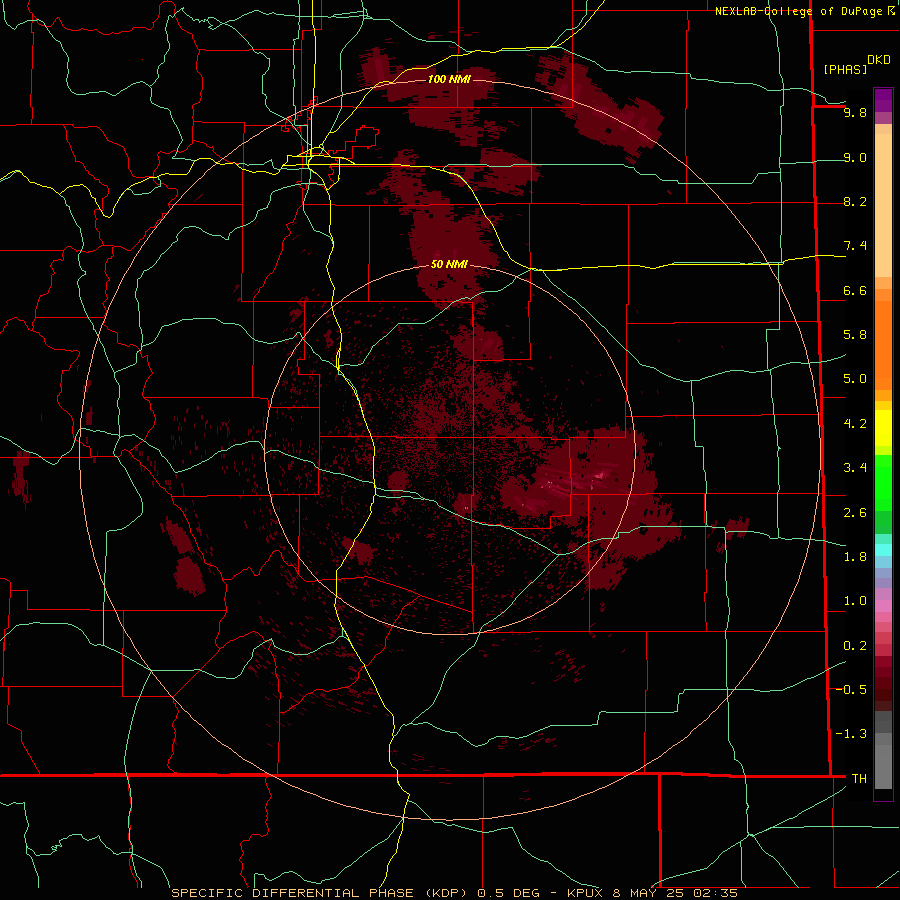Click the 1.0 legend value
This screenshot has height=900, width=900.
(855, 600)
